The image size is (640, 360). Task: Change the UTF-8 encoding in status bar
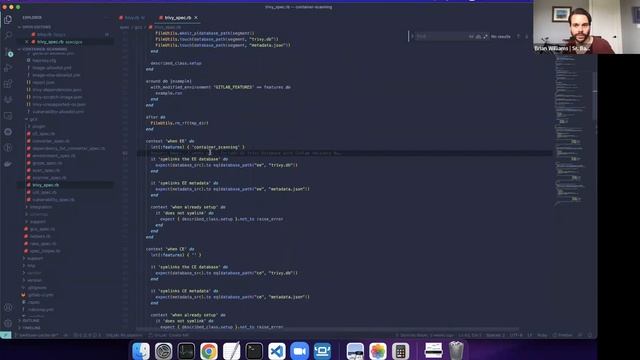(x=516, y=335)
